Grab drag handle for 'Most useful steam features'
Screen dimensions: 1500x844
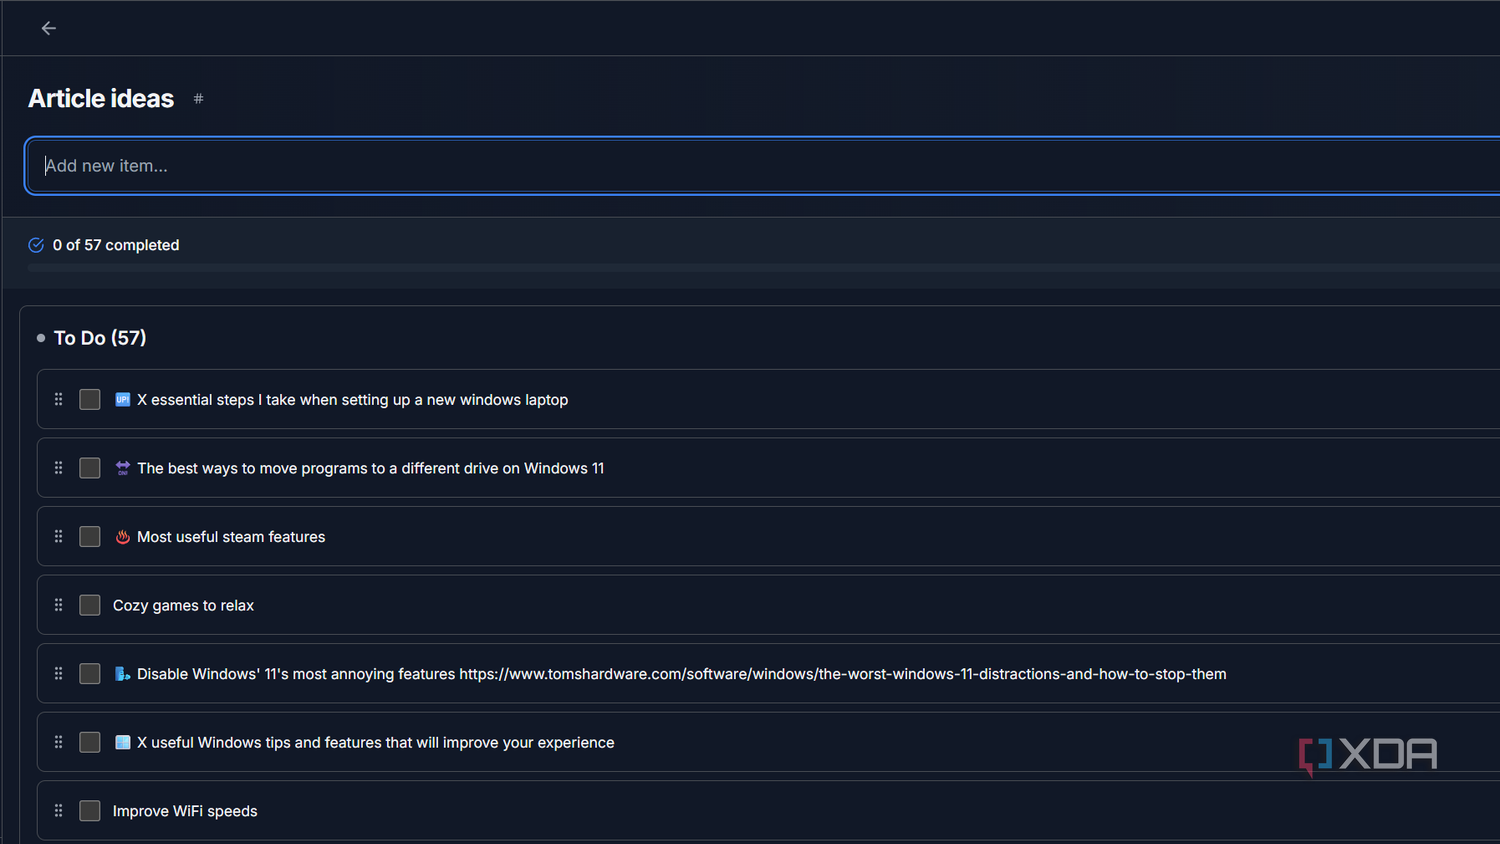pos(58,537)
